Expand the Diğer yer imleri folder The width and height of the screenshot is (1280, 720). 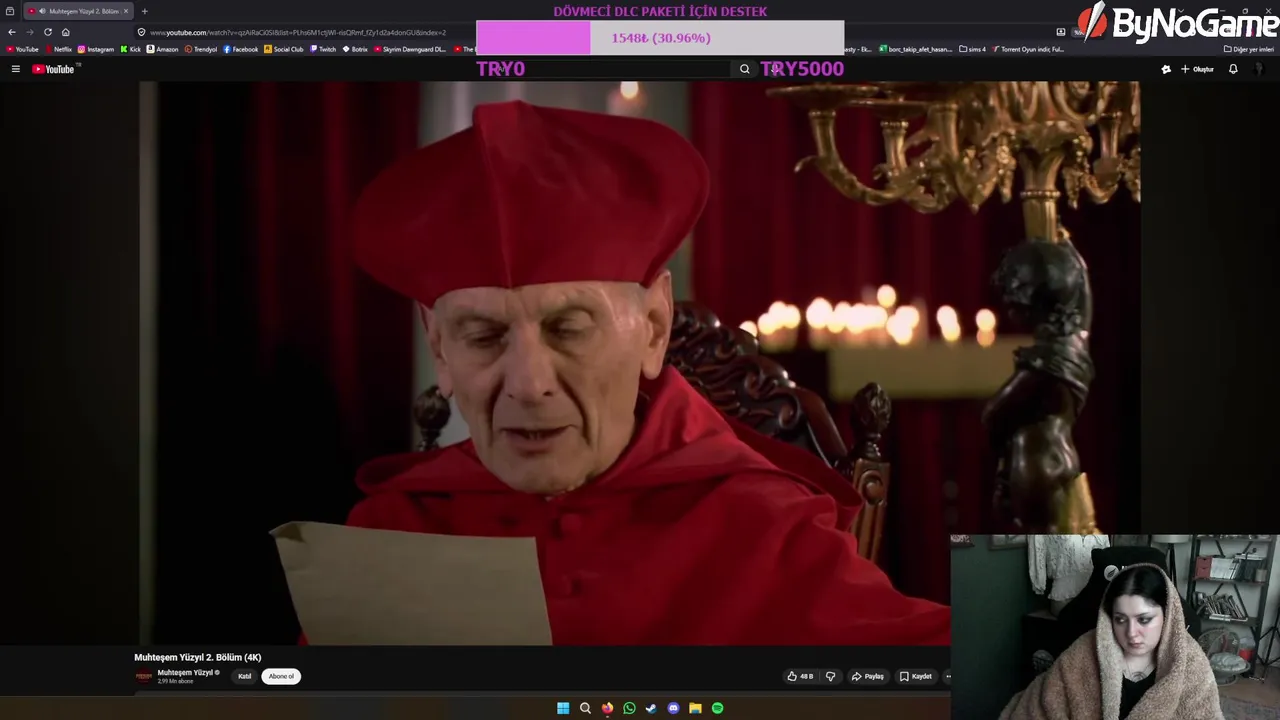point(1249,49)
